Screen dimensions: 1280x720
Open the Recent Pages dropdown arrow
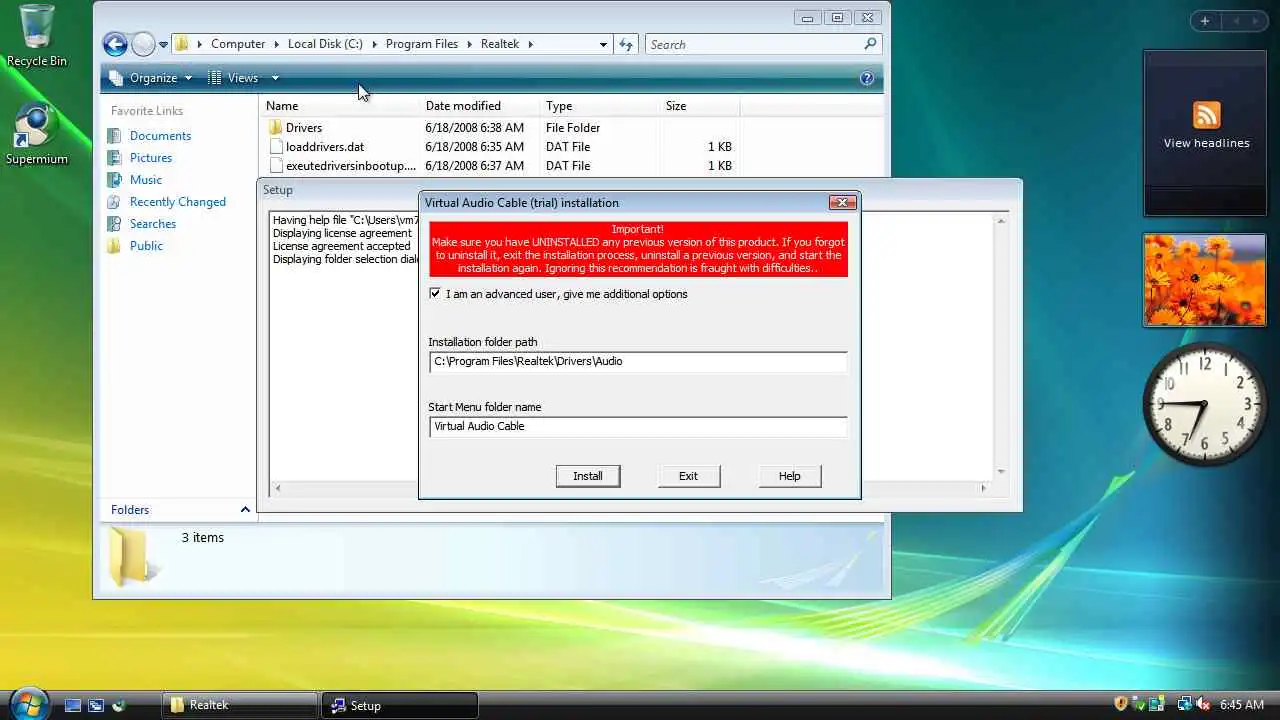[x=163, y=44]
